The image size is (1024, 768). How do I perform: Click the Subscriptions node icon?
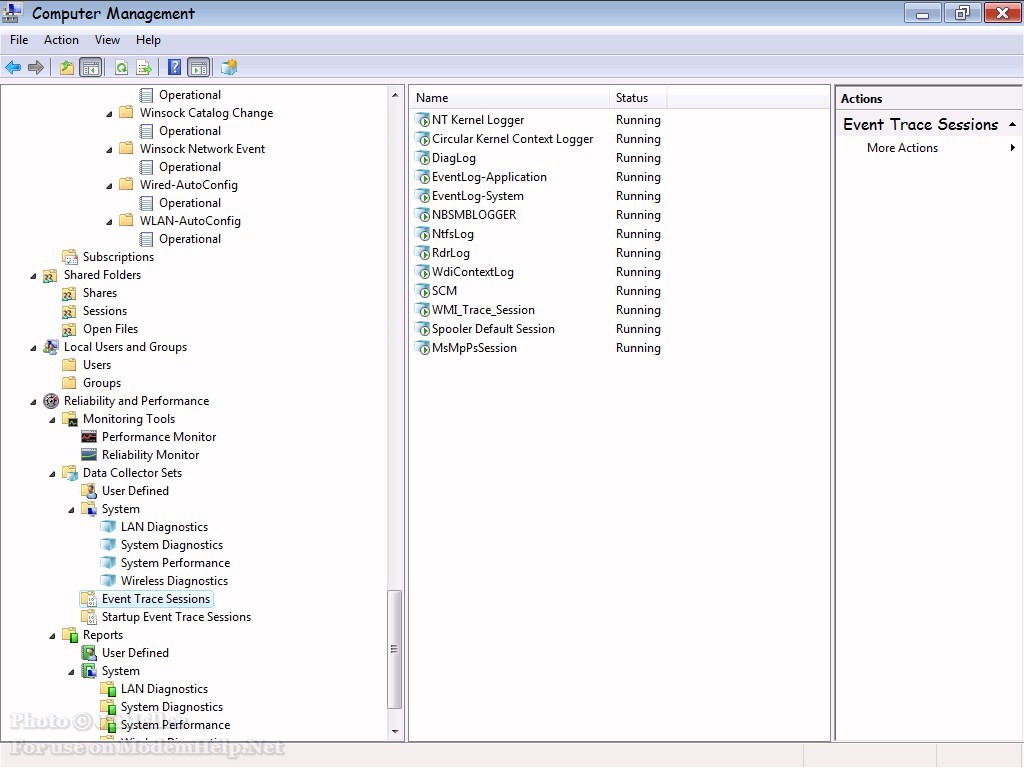coord(70,257)
